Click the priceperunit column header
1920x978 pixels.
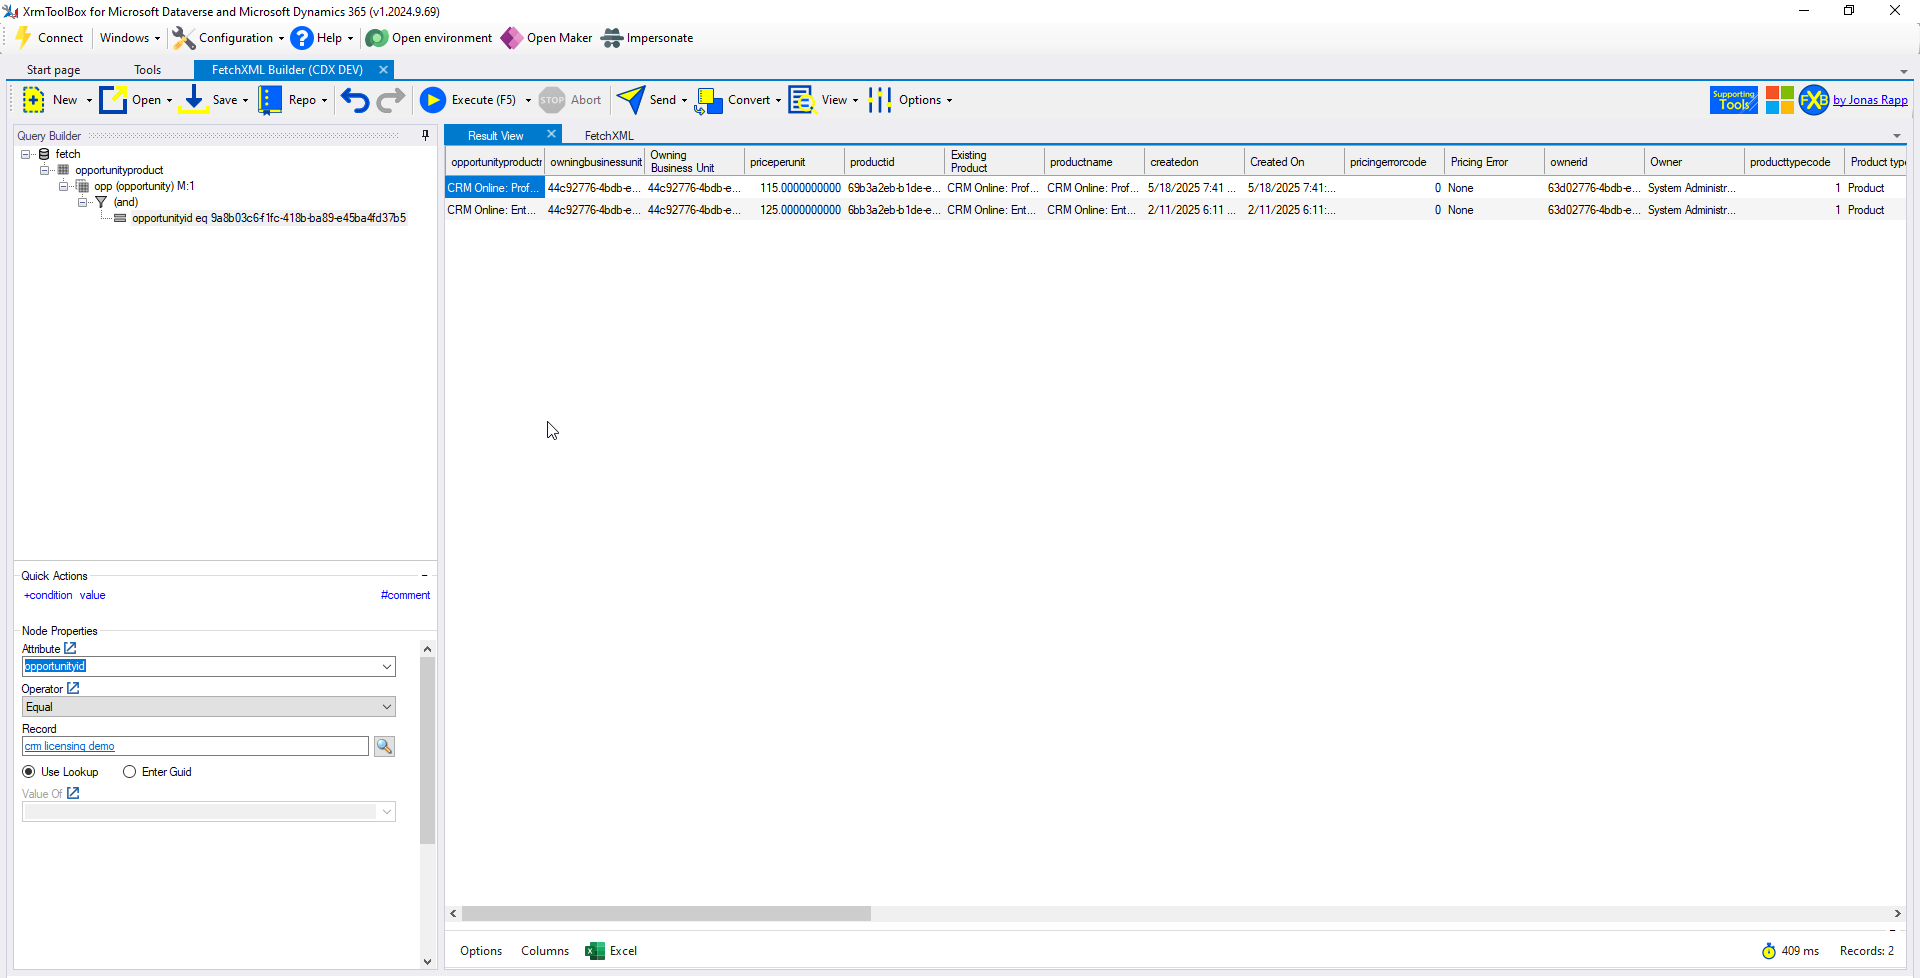(x=795, y=162)
